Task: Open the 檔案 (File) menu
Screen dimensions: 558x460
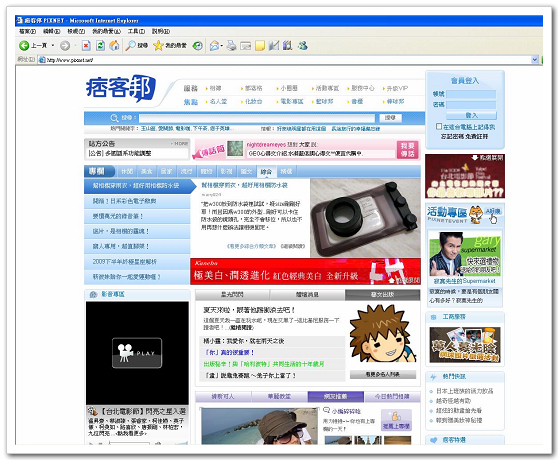Action: 27,31
